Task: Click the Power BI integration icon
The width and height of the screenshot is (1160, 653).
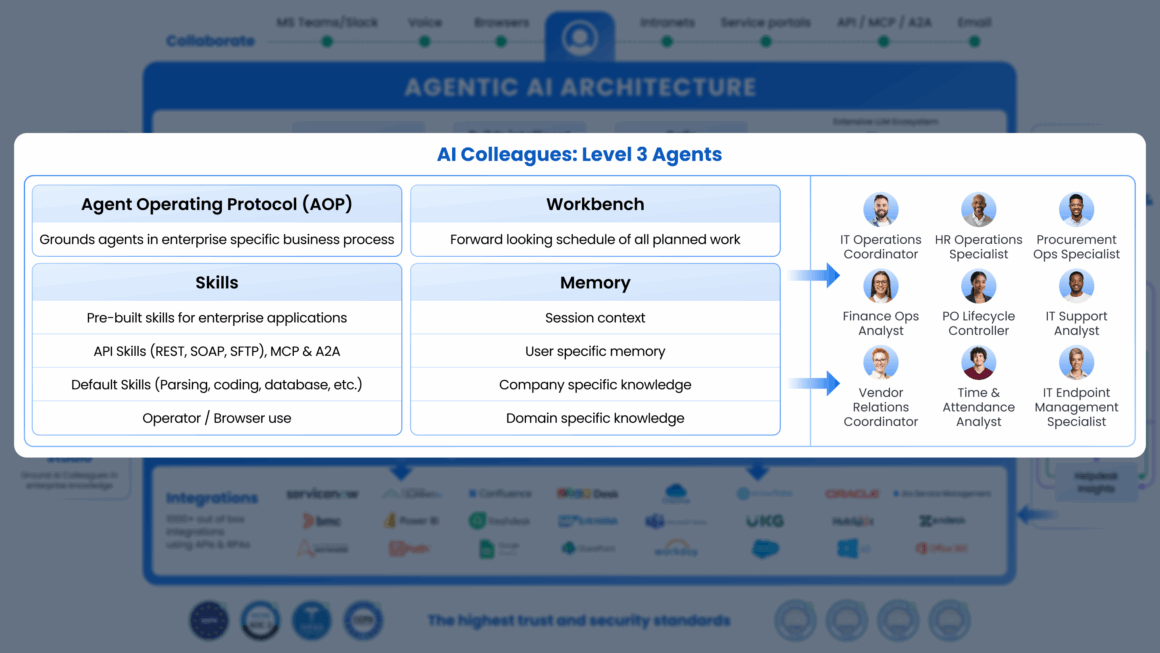Action: 411,520
